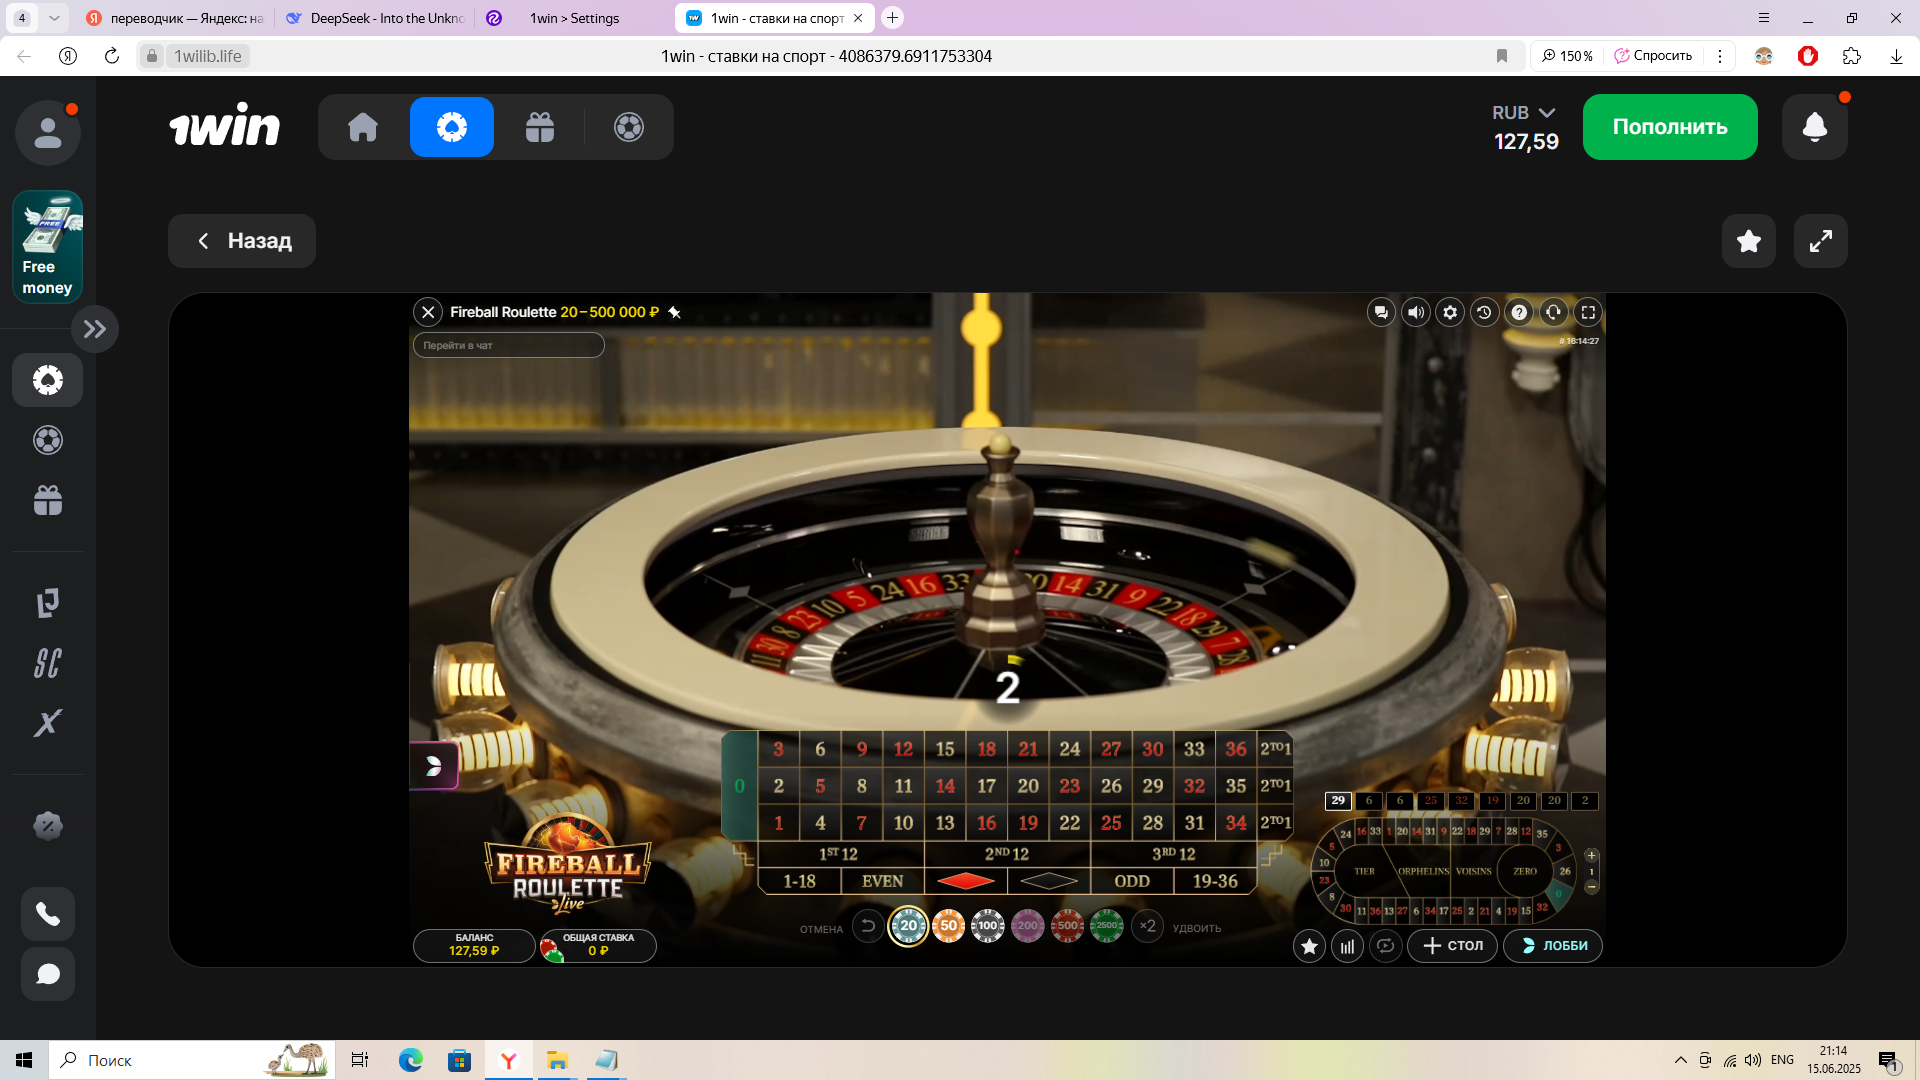
Task: Select the 50 value chip
Action: coord(948,926)
